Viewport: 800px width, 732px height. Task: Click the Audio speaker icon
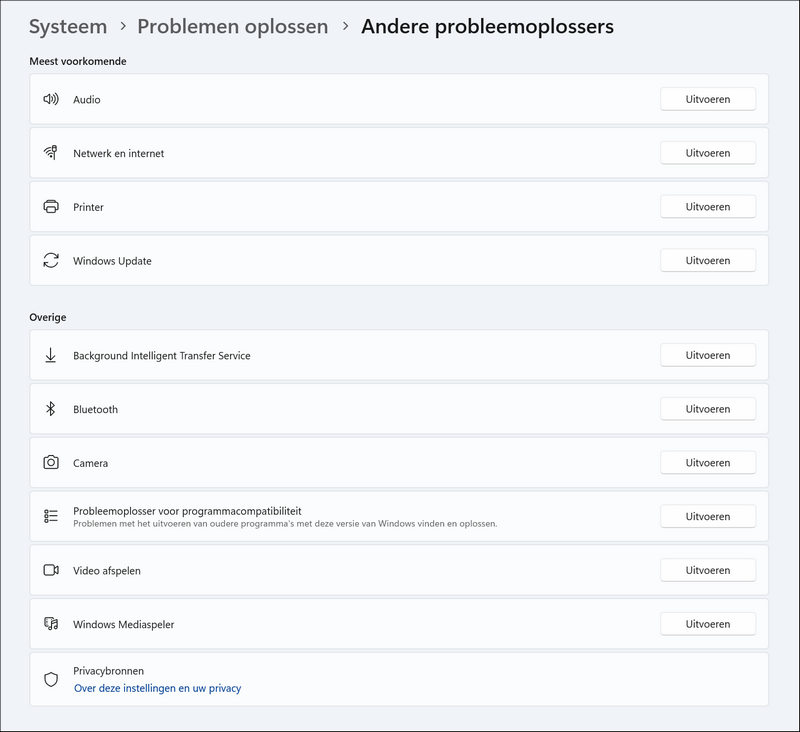(51, 99)
